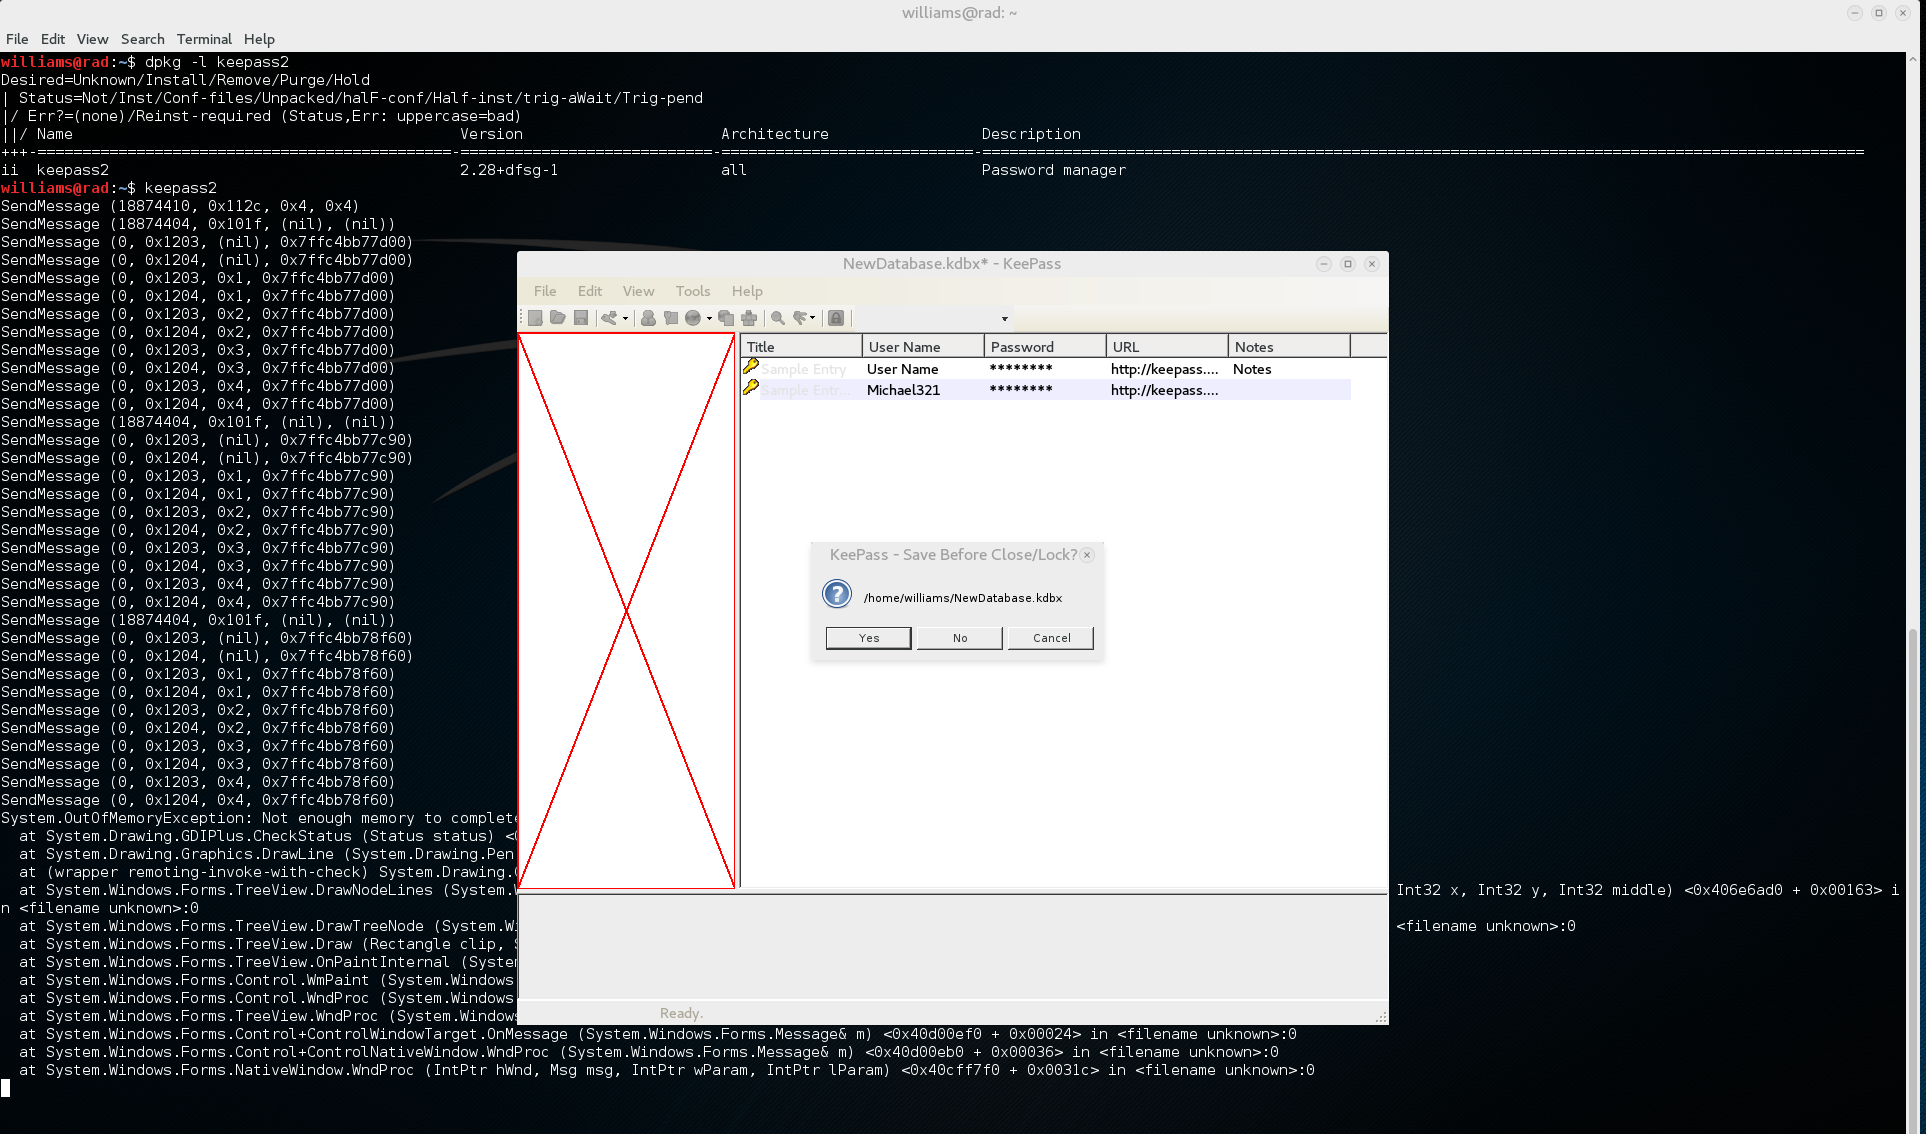Image resolution: width=1926 pixels, height=1134 pixels.
Task: Click the broken red-X group tree panel
Action: click(x=627, y=611)
